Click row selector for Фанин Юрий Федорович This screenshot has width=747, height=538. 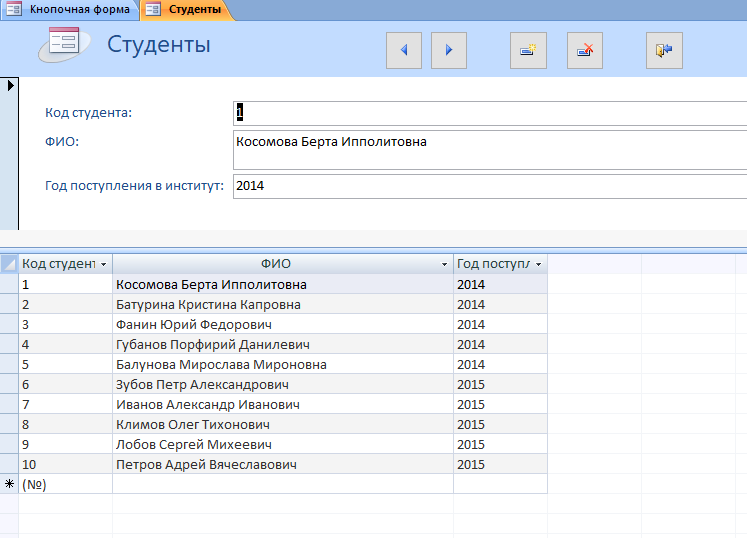pyautogui.click(x=9, y=325)
